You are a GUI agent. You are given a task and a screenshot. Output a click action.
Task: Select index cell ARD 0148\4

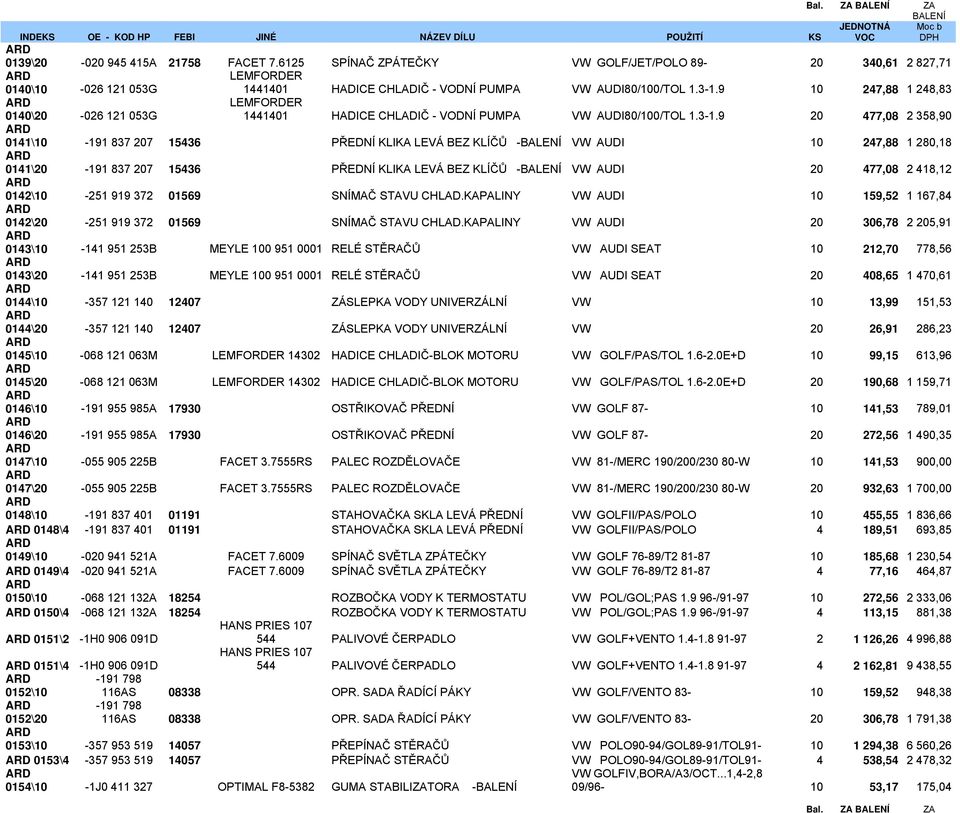[x=37, y=530]
